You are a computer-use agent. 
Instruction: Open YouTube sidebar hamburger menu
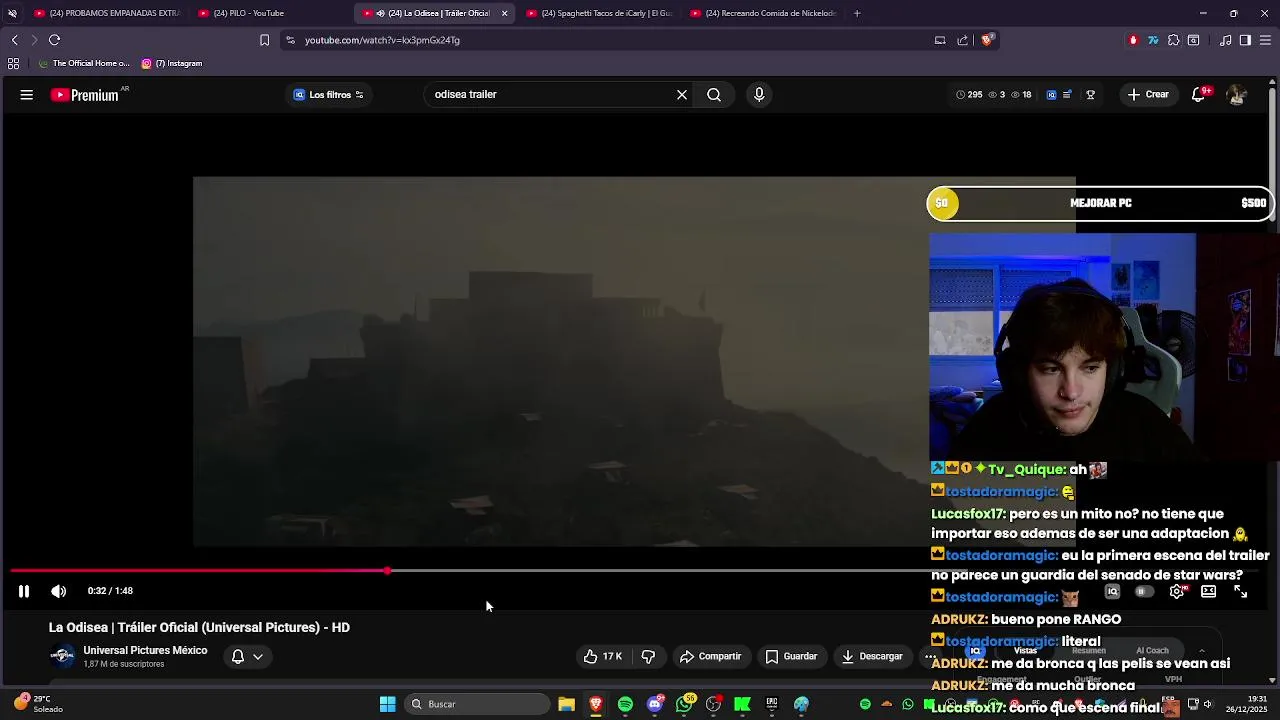pyautogui.click(x=27, y=95)
